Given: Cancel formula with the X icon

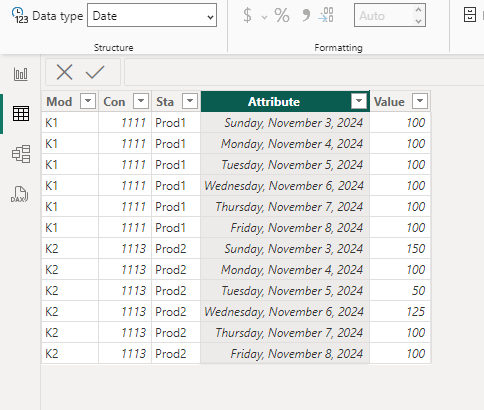Looking at the screenshot, I should pos(64,72).
